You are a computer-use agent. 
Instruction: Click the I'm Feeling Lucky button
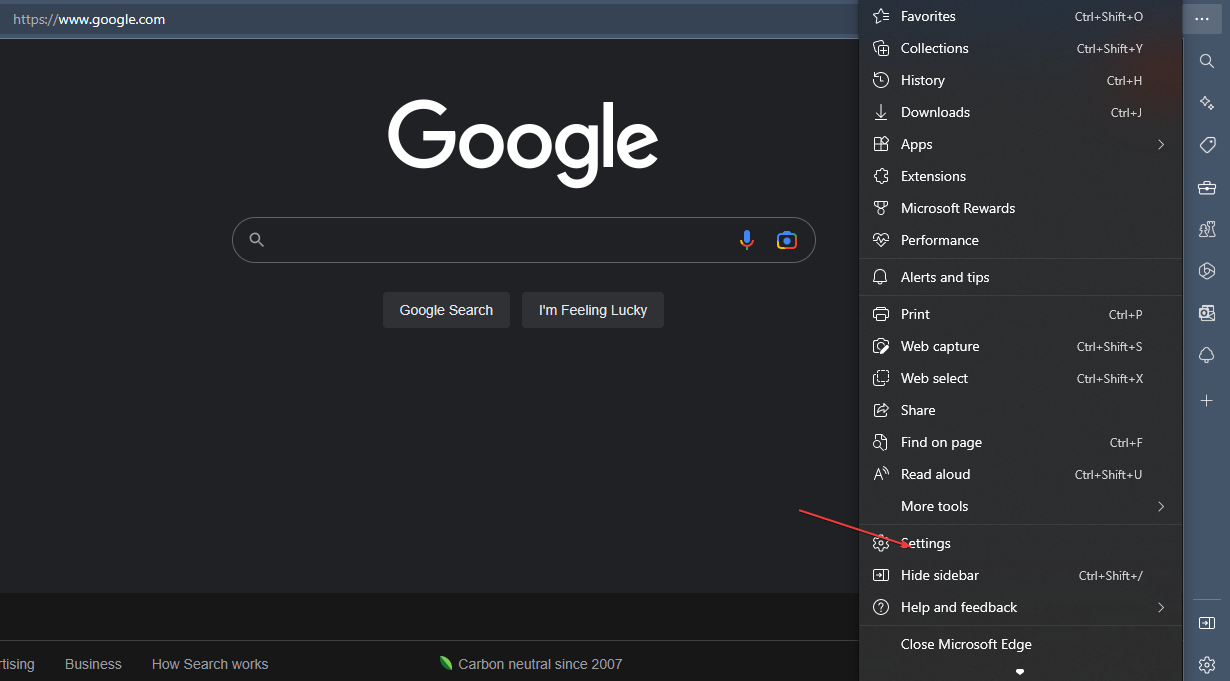593,310
